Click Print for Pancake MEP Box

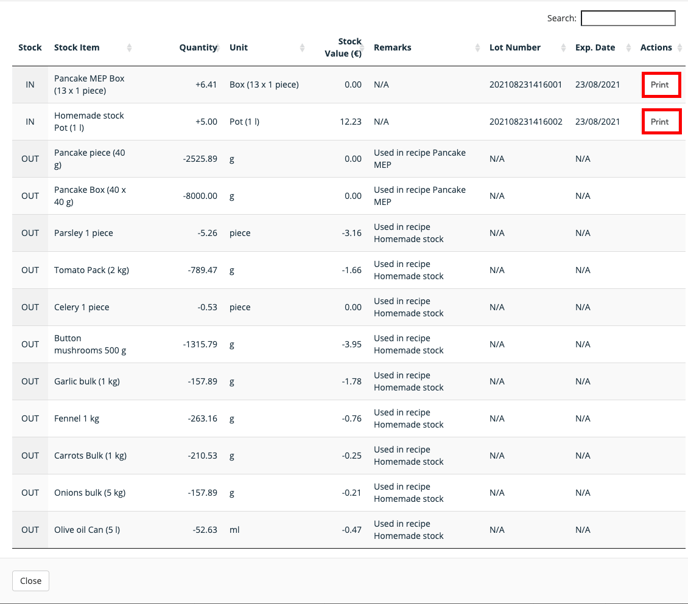661,85
